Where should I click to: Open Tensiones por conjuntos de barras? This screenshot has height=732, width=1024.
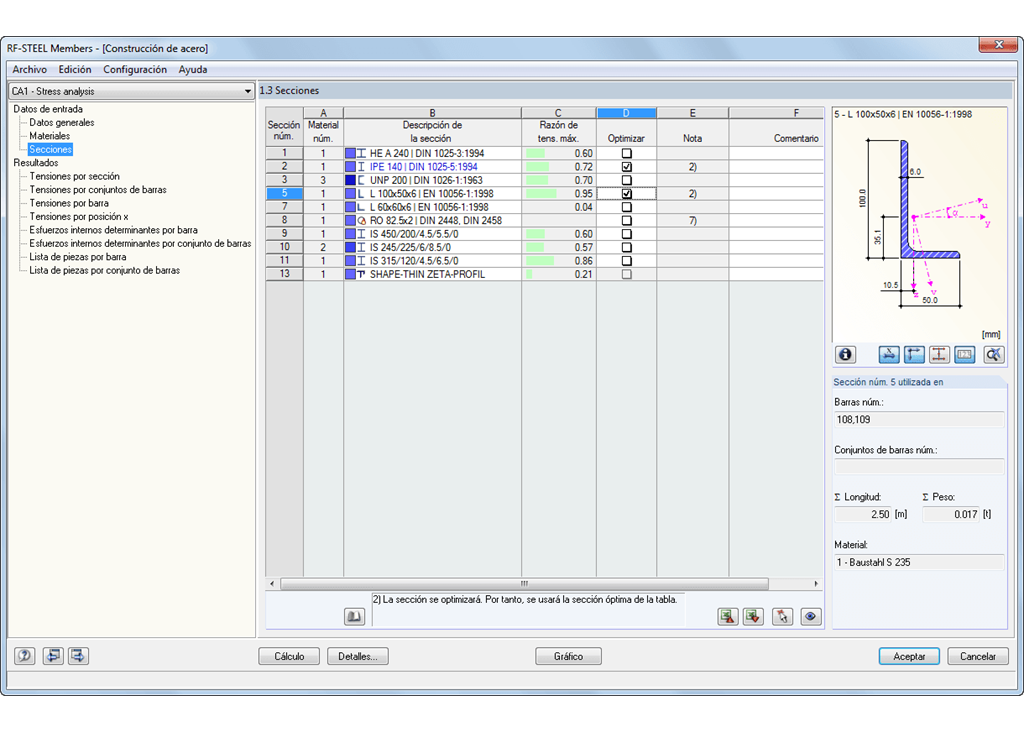(98, 190)
